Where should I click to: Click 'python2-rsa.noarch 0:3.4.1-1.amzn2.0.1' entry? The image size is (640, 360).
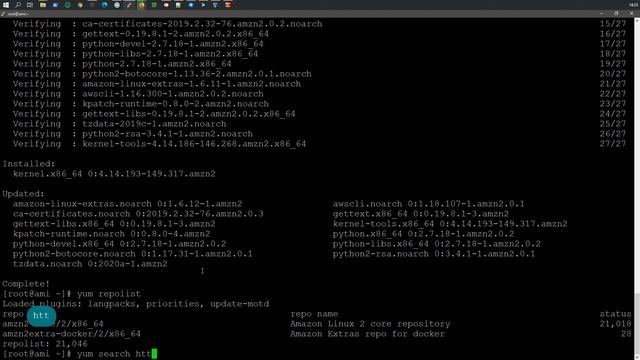tap(434, 254)
